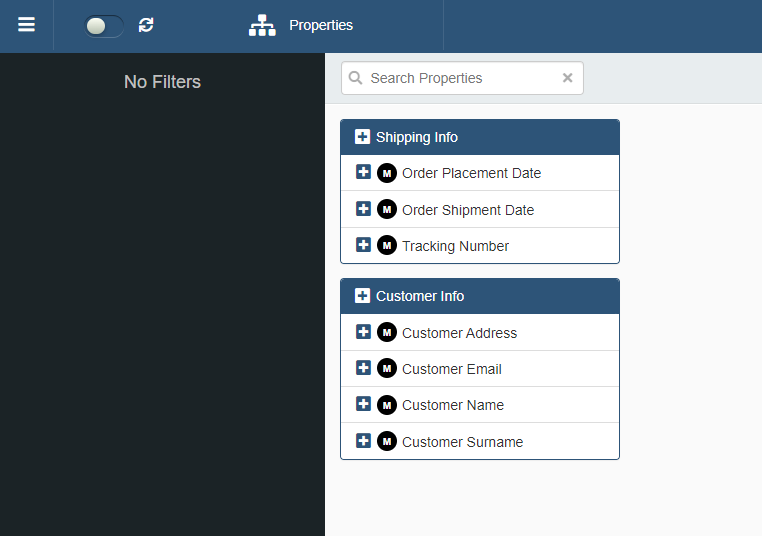762x536 pixels.
Task: Click the Customer Email label
Action: (x=452, y=369)
